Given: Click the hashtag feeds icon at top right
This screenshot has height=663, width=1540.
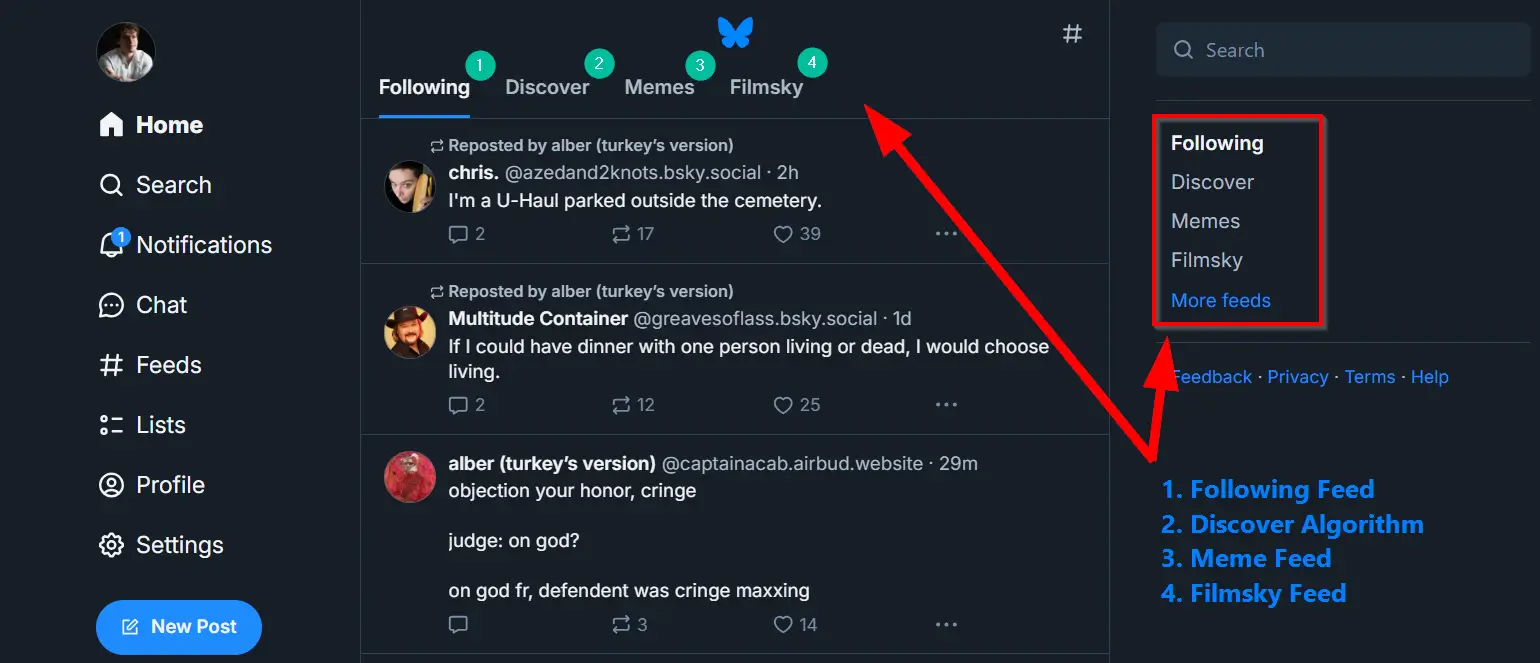Looking at the screenshot, I should [1072, 34].
